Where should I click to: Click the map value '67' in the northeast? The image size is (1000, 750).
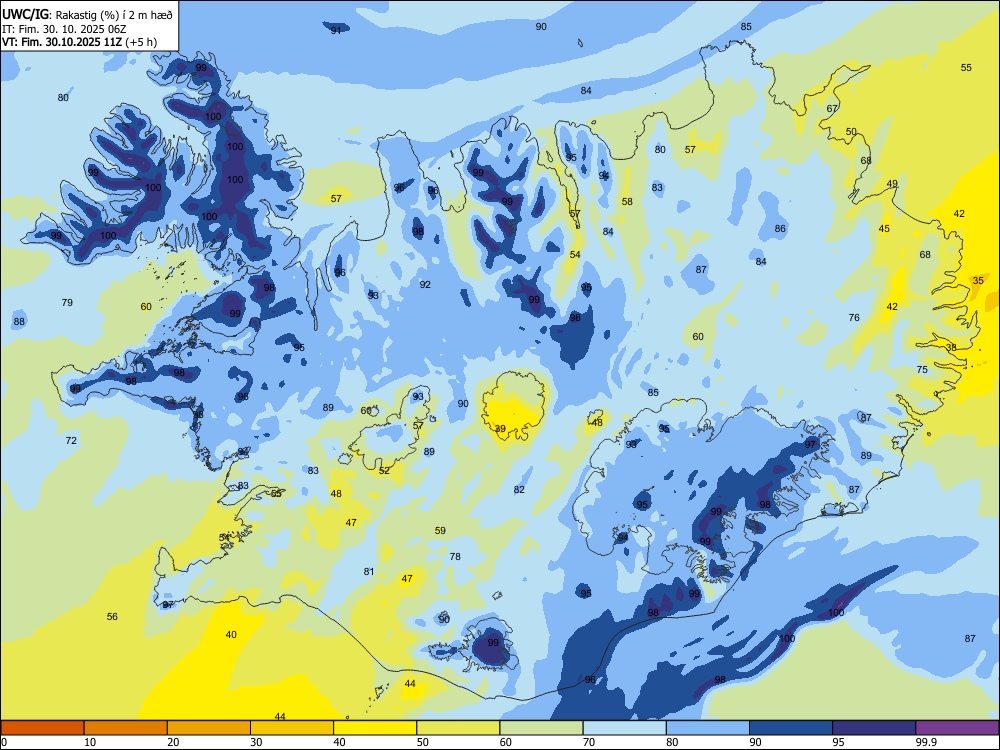pyautogui.click(x=832, y=108)
